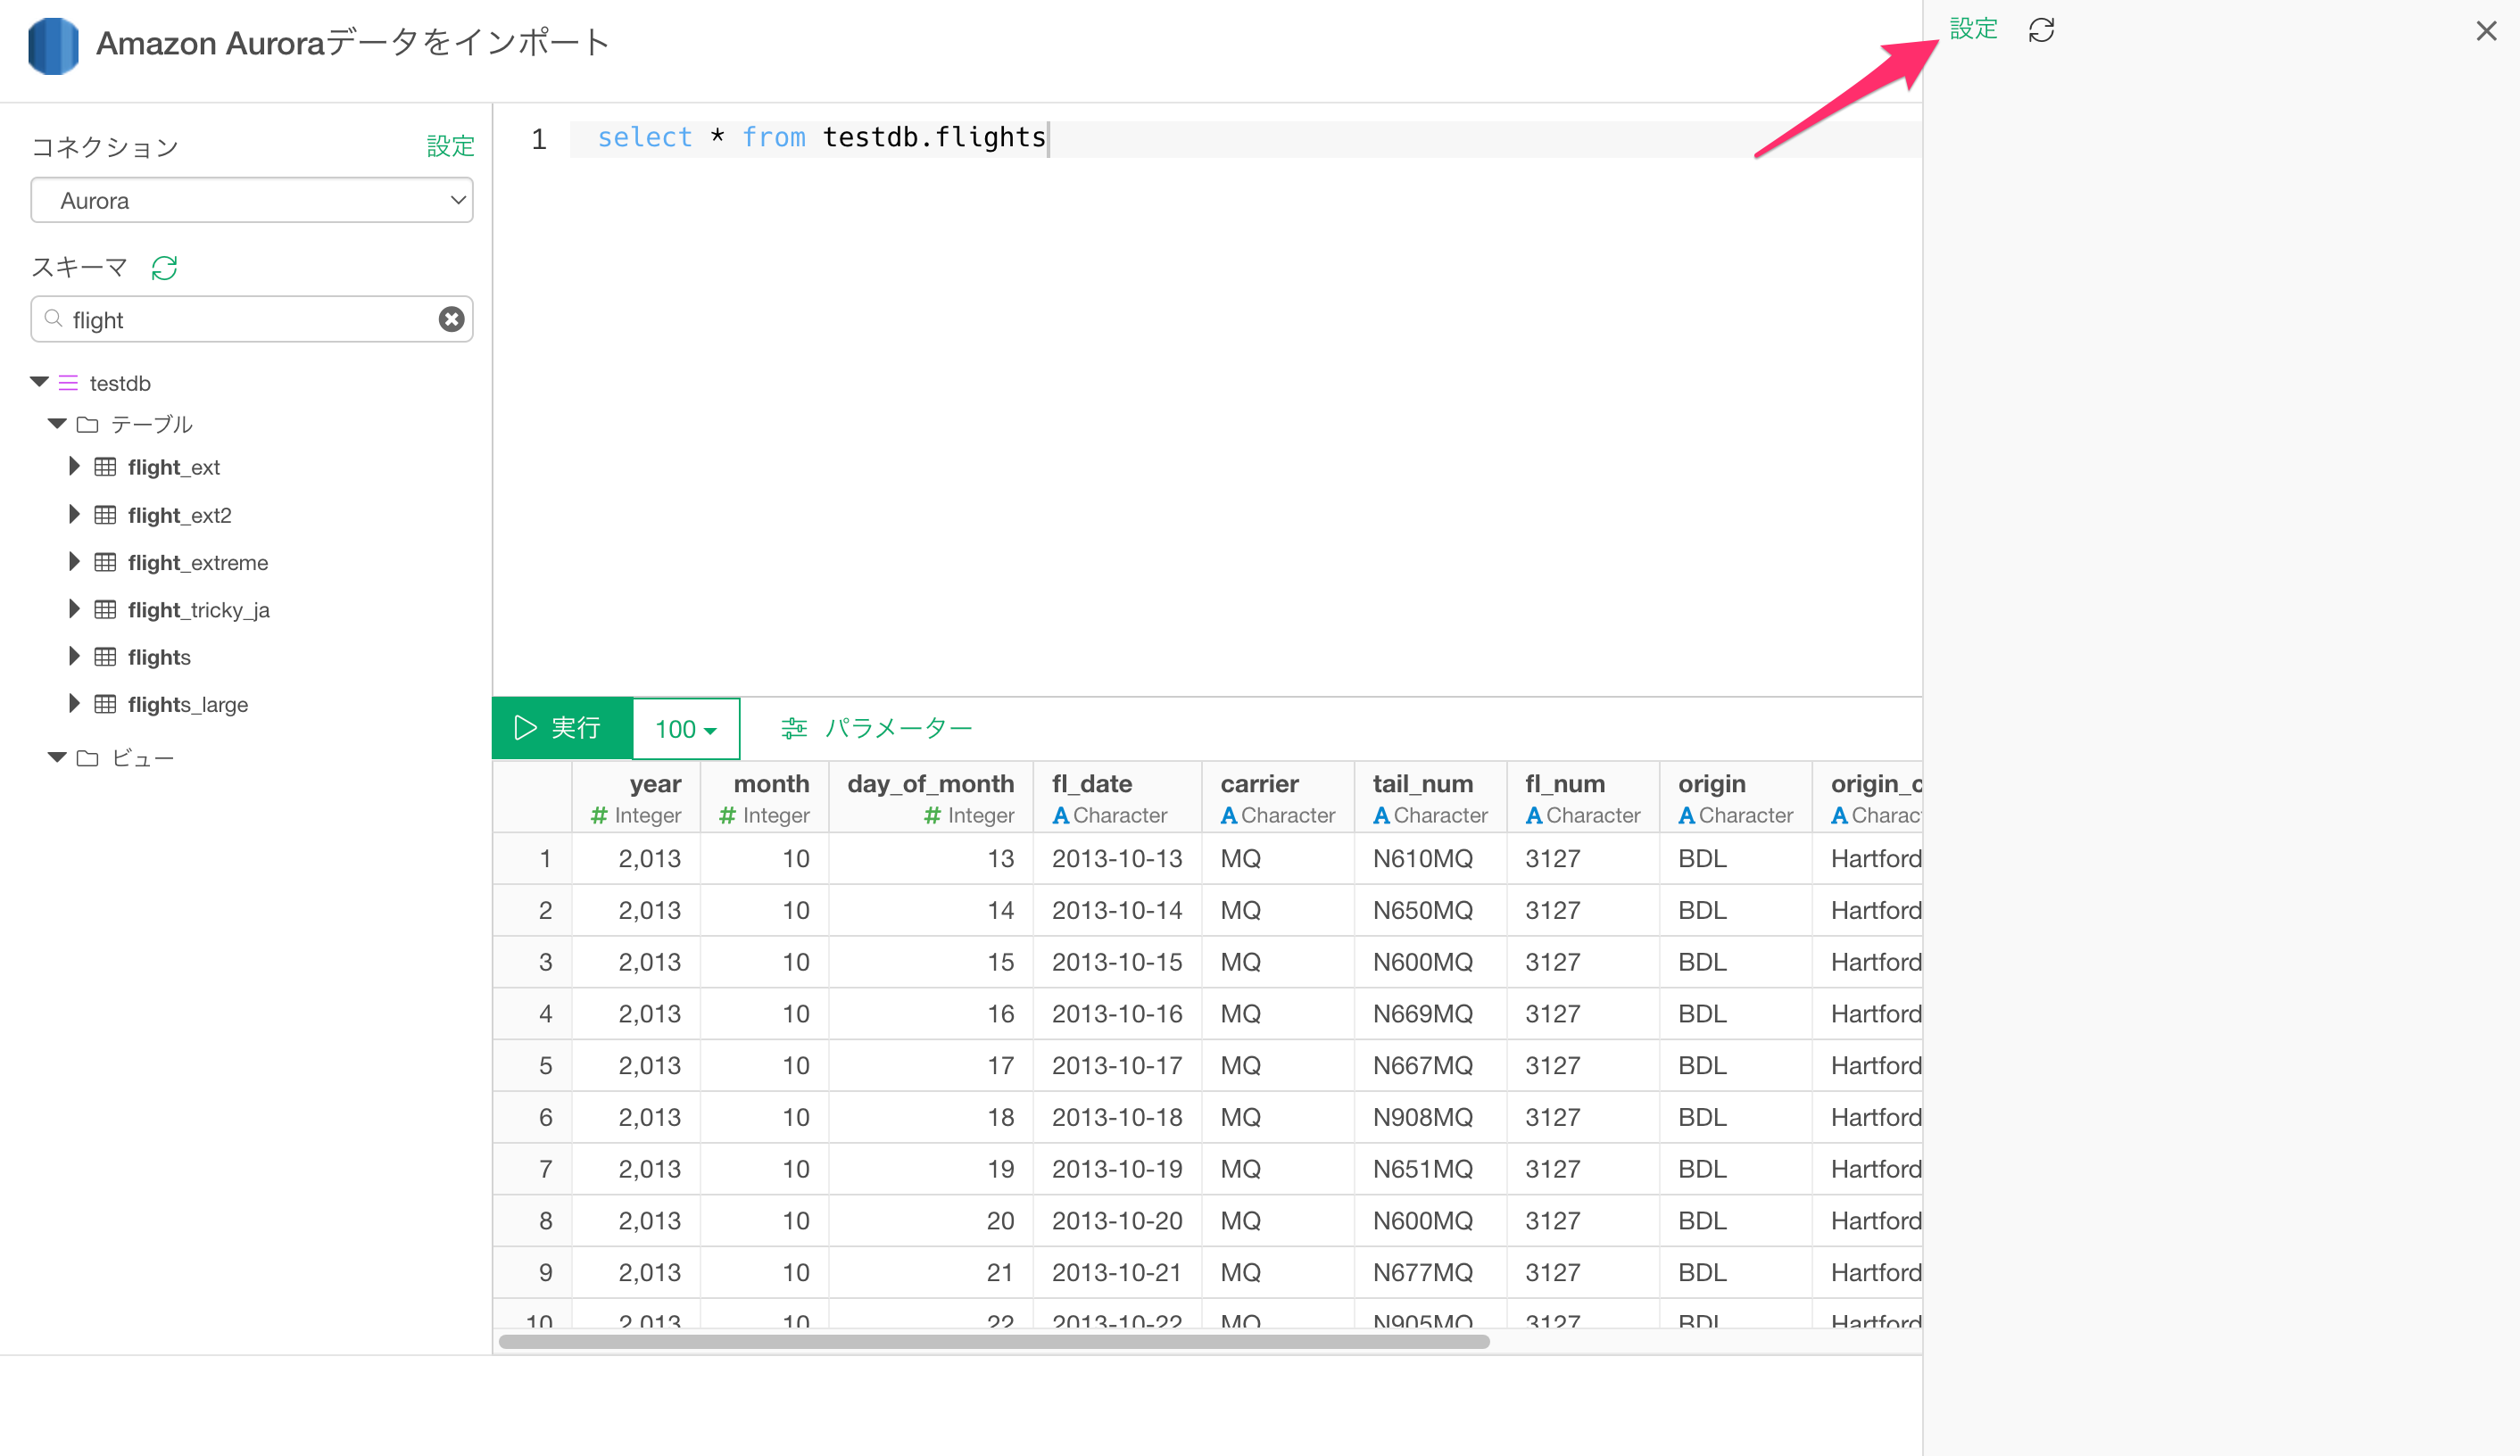Click the parameter sliders icon
This screenshot has width=2520, height=1456.
[x=794, y=728]
